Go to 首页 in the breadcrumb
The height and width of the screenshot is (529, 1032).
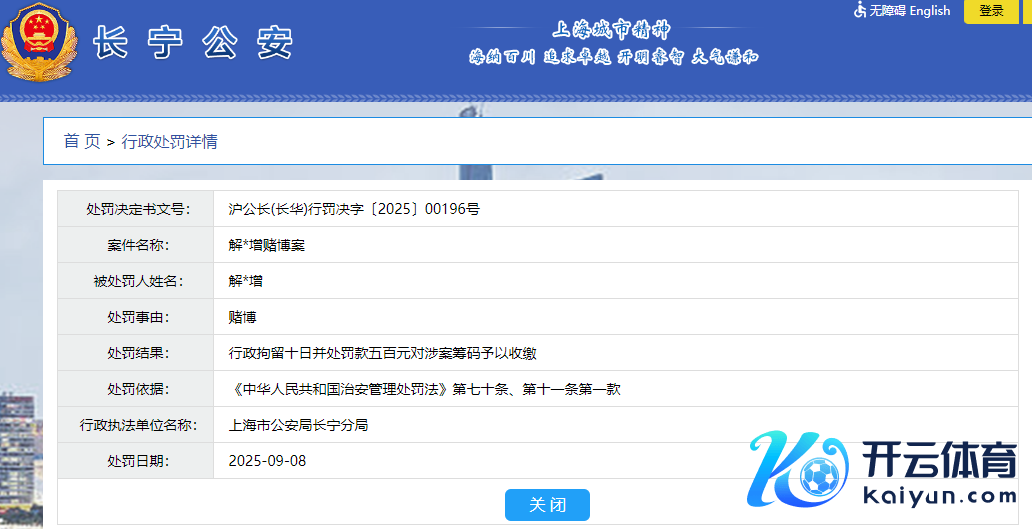[82, 142]
